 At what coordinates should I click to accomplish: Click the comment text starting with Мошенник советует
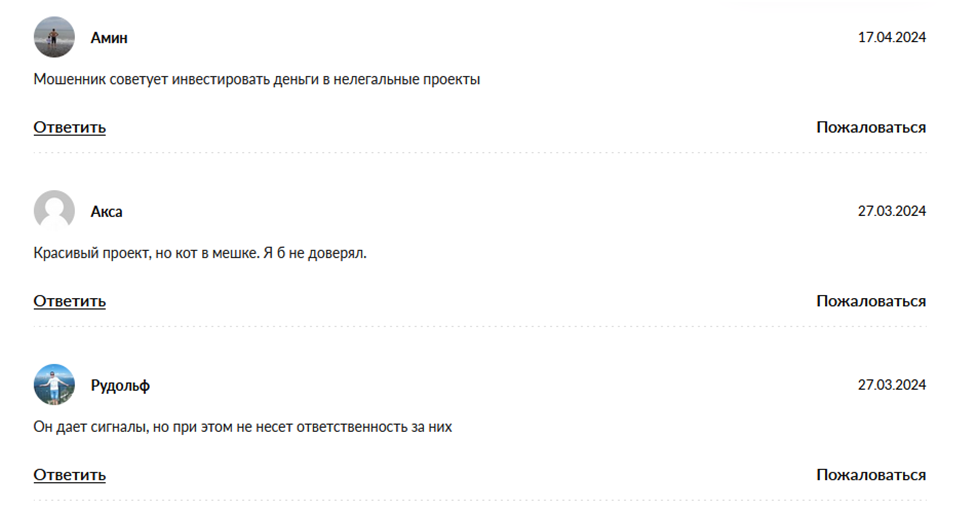coord(257,80)
